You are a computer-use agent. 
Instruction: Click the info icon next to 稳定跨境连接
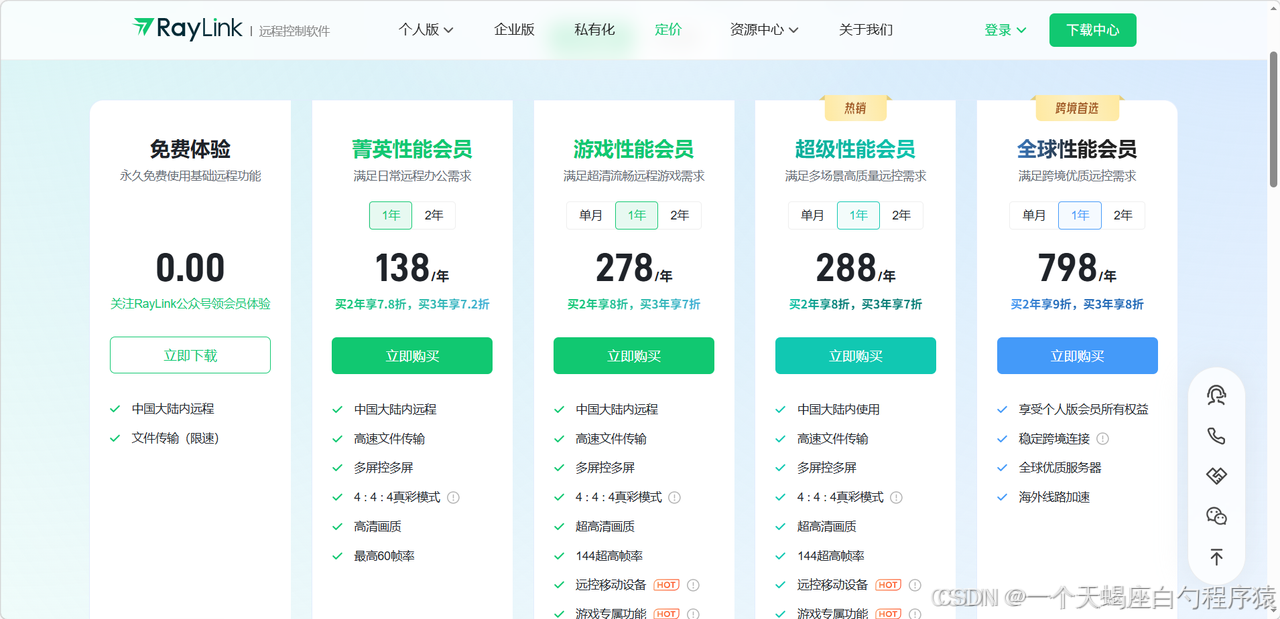pos(1103,438)
